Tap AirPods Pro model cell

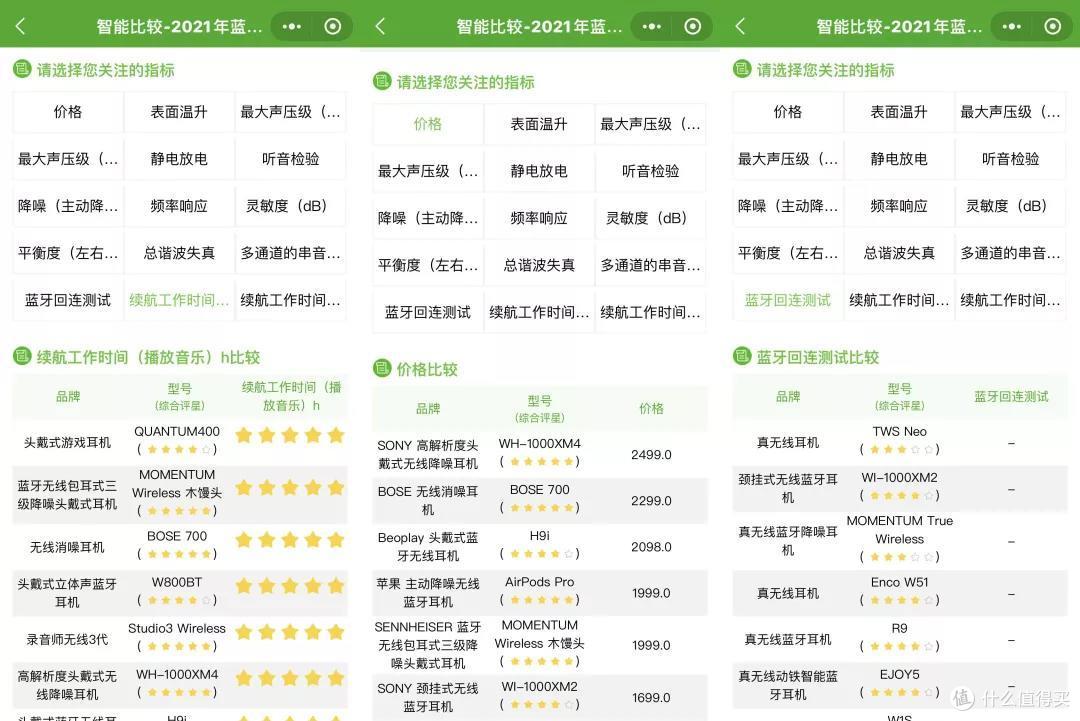pos(539,591)
